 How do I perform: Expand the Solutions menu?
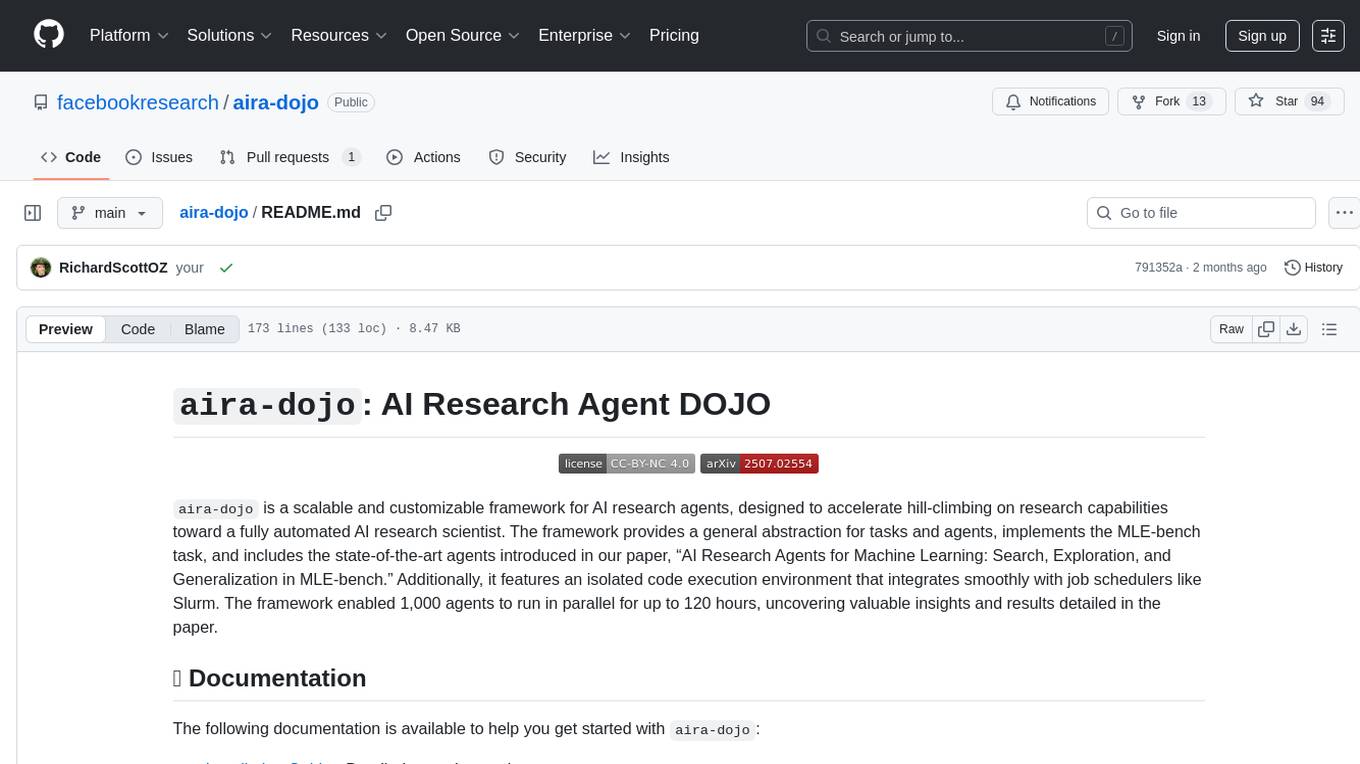coord(230,35)
